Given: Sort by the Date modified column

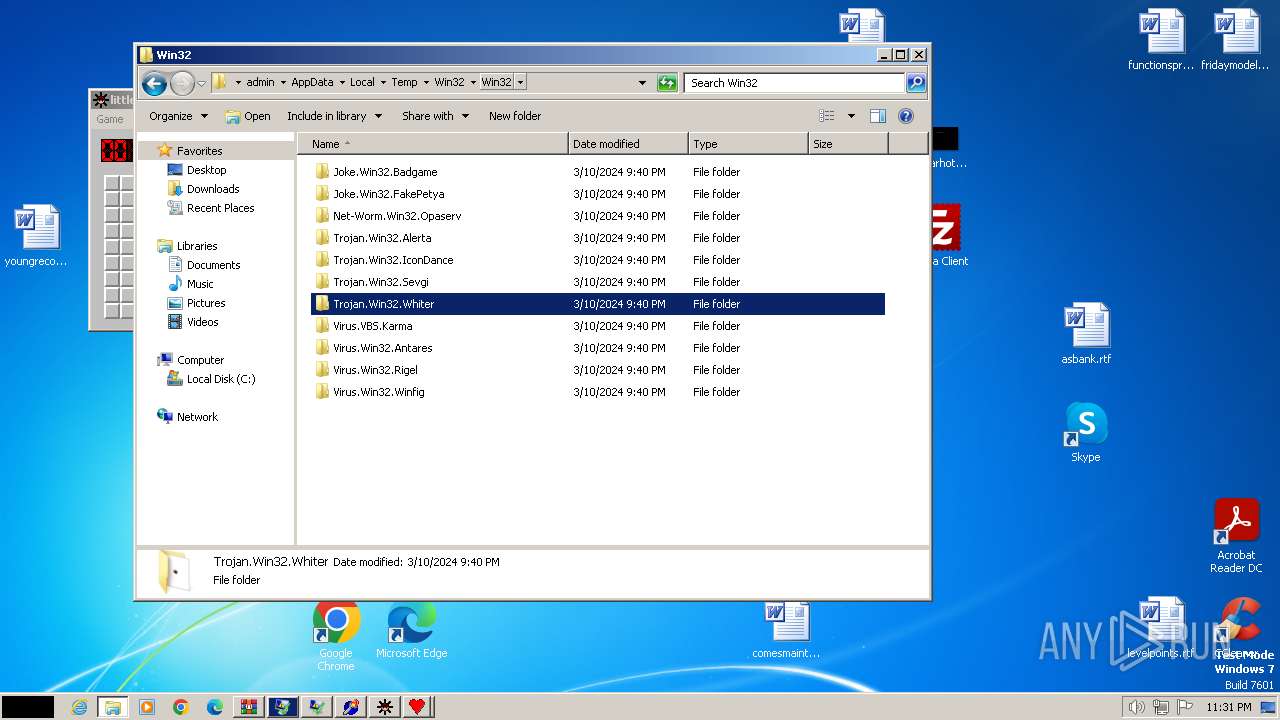Looking at the screenshot, I should point(628,144).
